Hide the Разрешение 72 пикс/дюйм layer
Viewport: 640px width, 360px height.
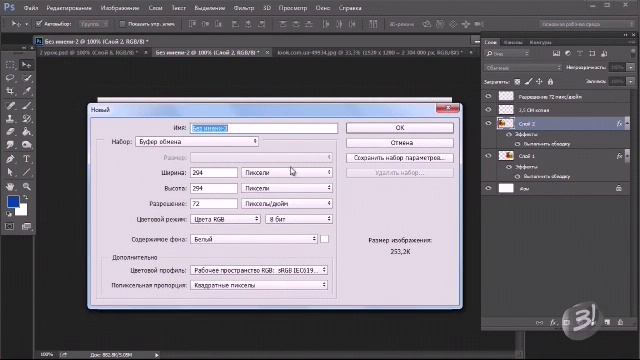click(489, 96)
